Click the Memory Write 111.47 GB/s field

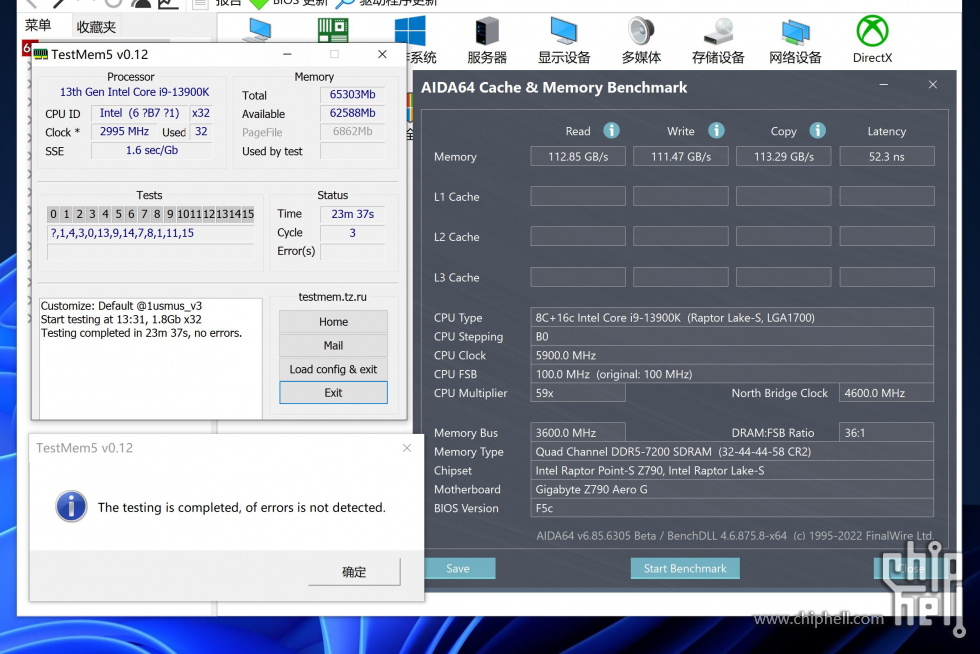coord(681,156)
